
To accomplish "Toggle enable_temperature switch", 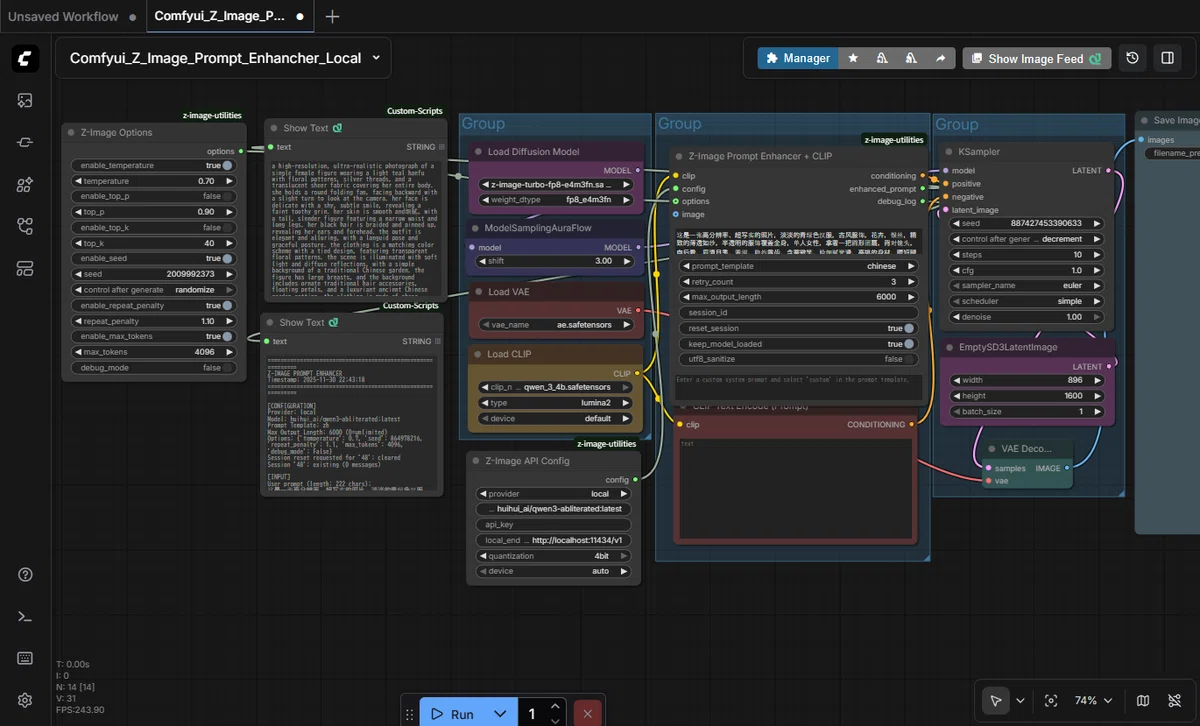I will 228,165.
